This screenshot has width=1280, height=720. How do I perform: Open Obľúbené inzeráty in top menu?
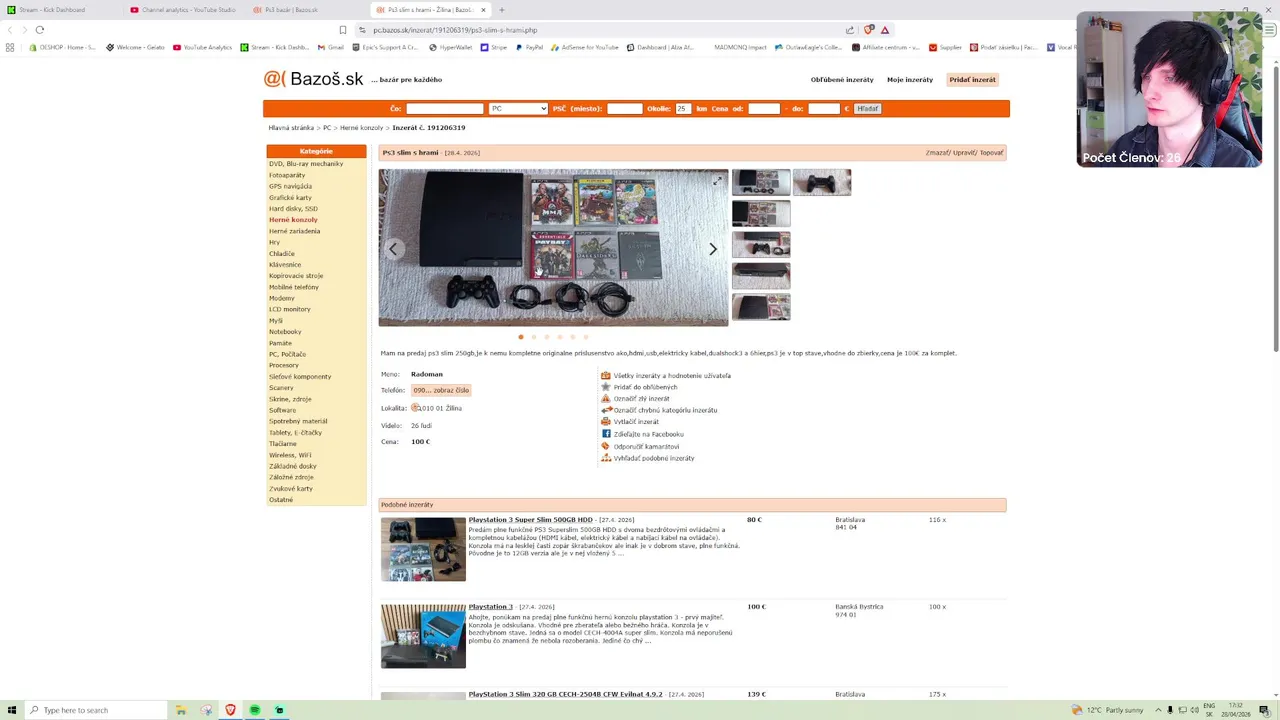tap(842, 79)
